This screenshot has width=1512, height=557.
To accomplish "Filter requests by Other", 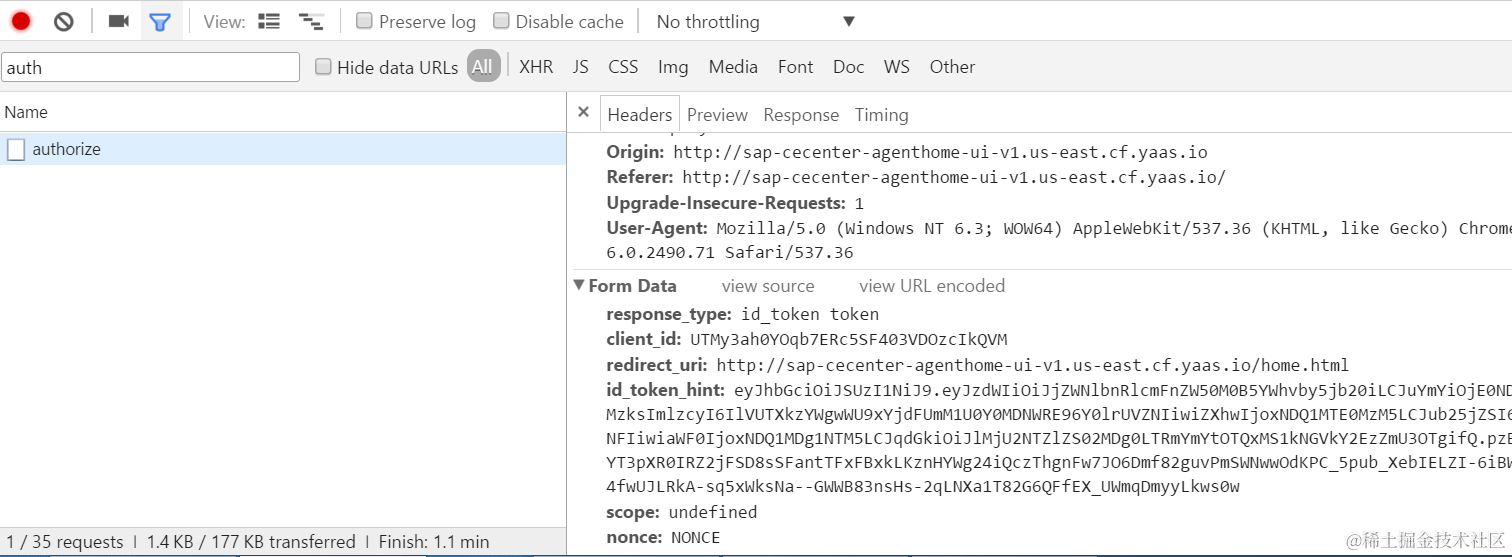I will tap(952, 67).
